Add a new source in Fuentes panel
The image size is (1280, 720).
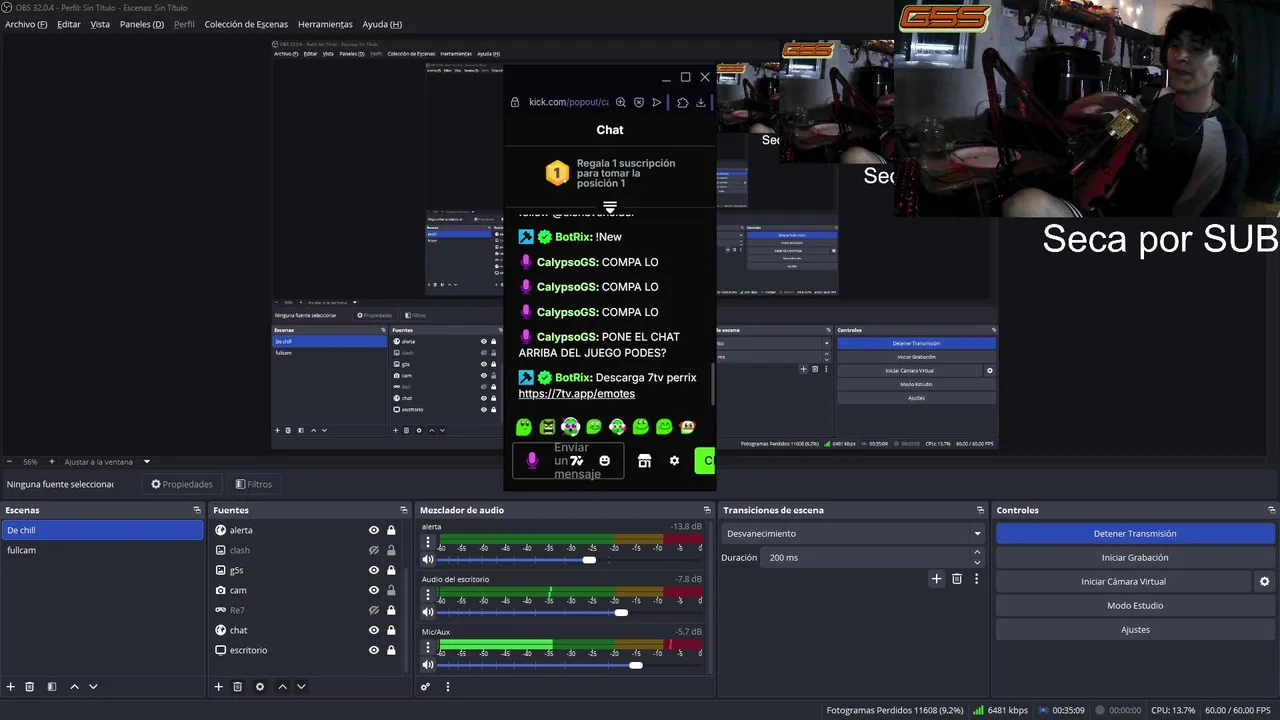[219, 687]
